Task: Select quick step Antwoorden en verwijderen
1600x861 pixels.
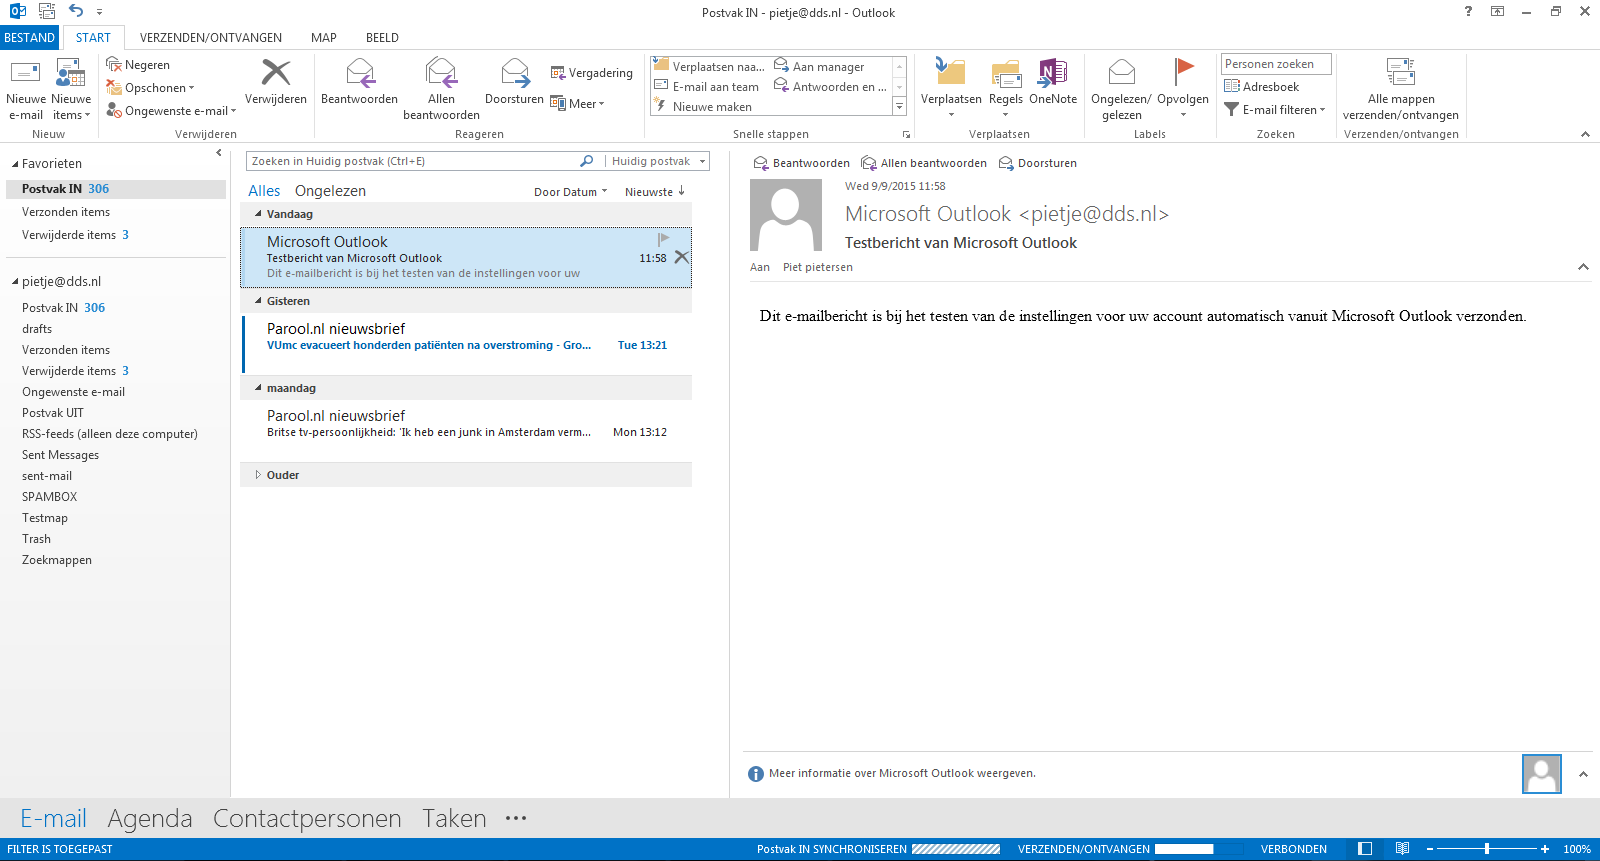Action: (x=829, y=87)
